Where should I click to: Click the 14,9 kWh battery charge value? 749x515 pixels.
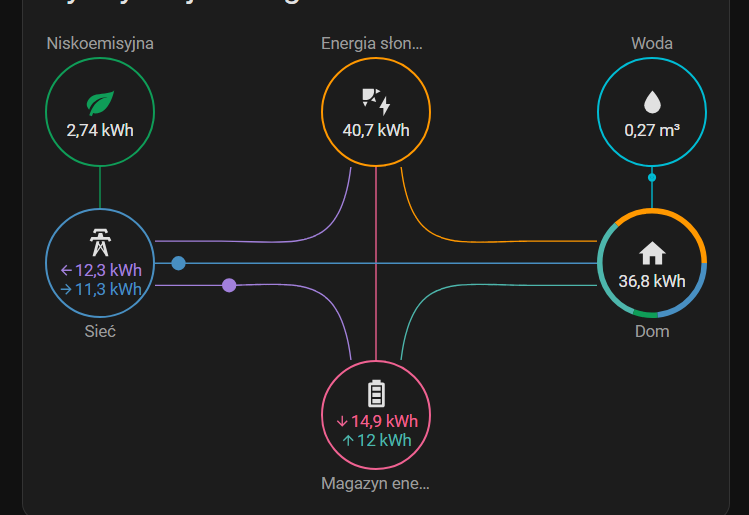click(x=376, y=420)
